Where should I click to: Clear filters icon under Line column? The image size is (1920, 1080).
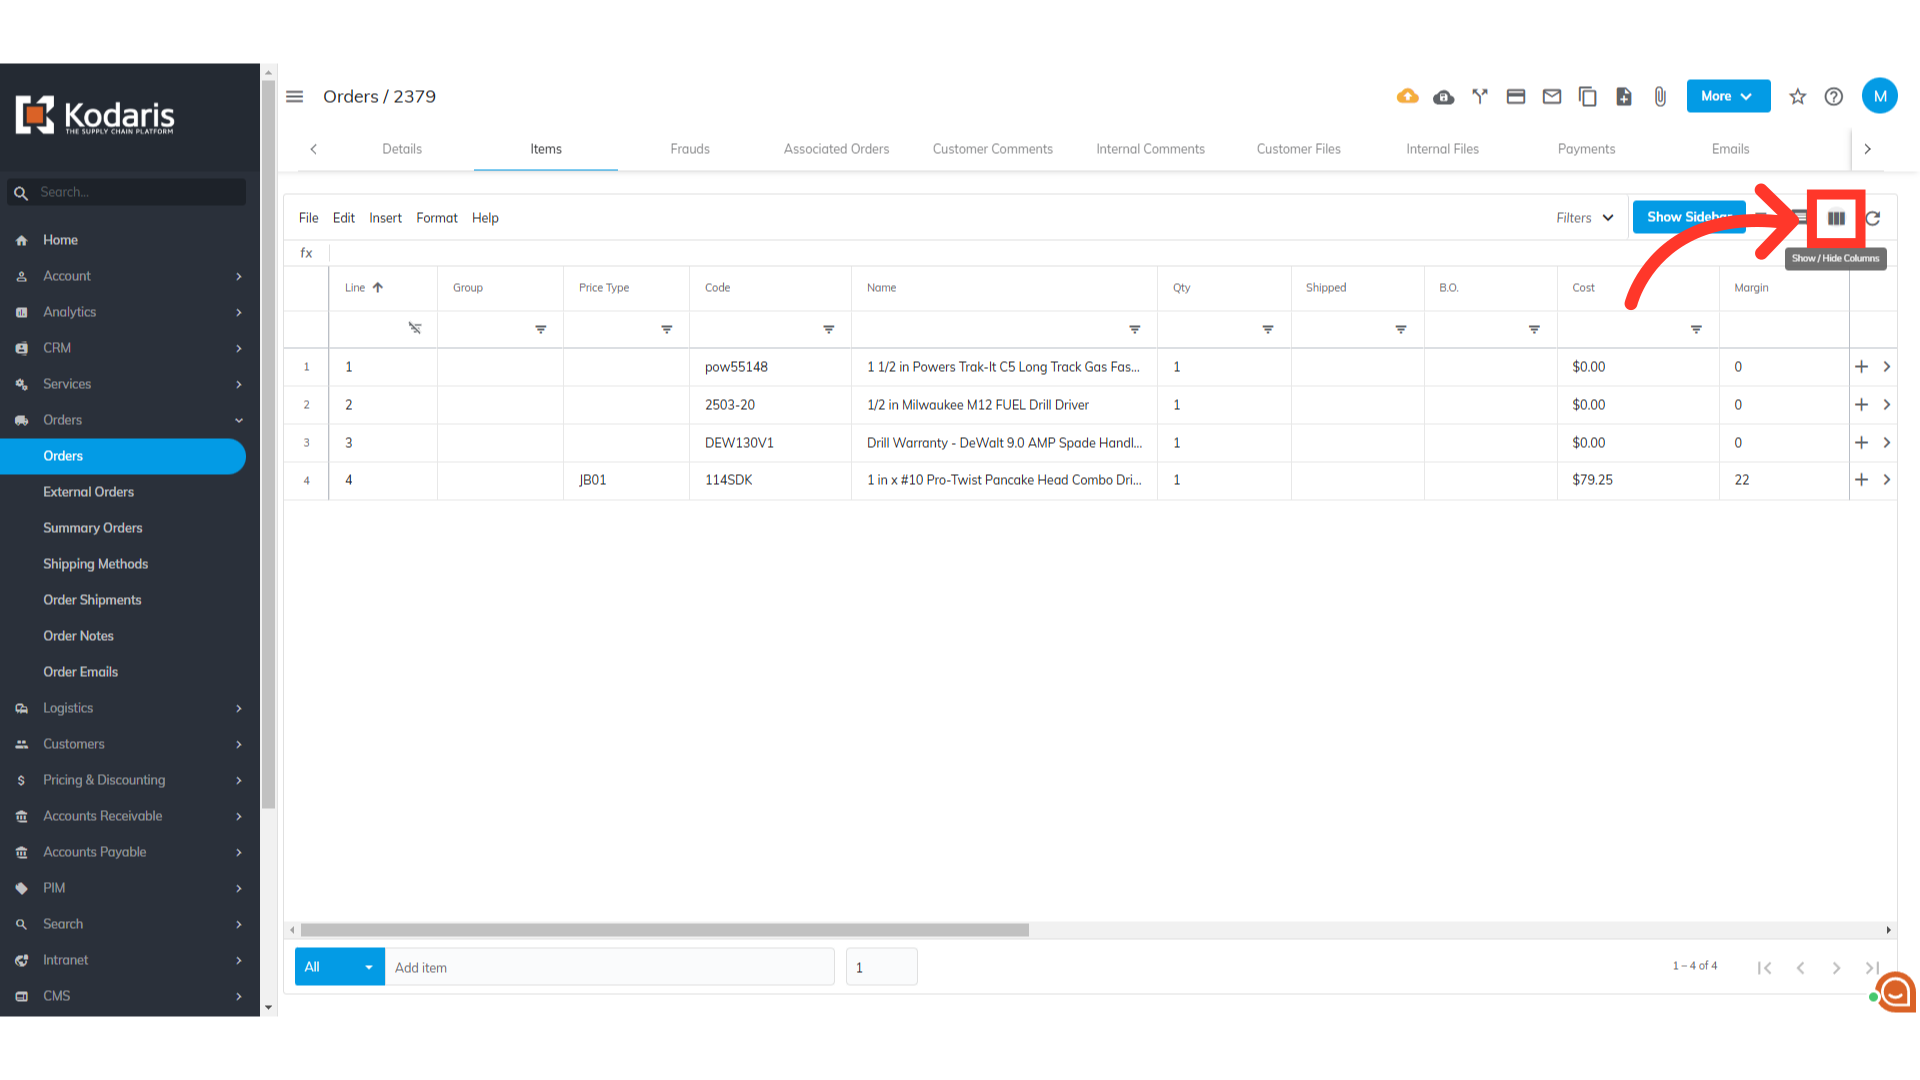click(x=415, y=328)
